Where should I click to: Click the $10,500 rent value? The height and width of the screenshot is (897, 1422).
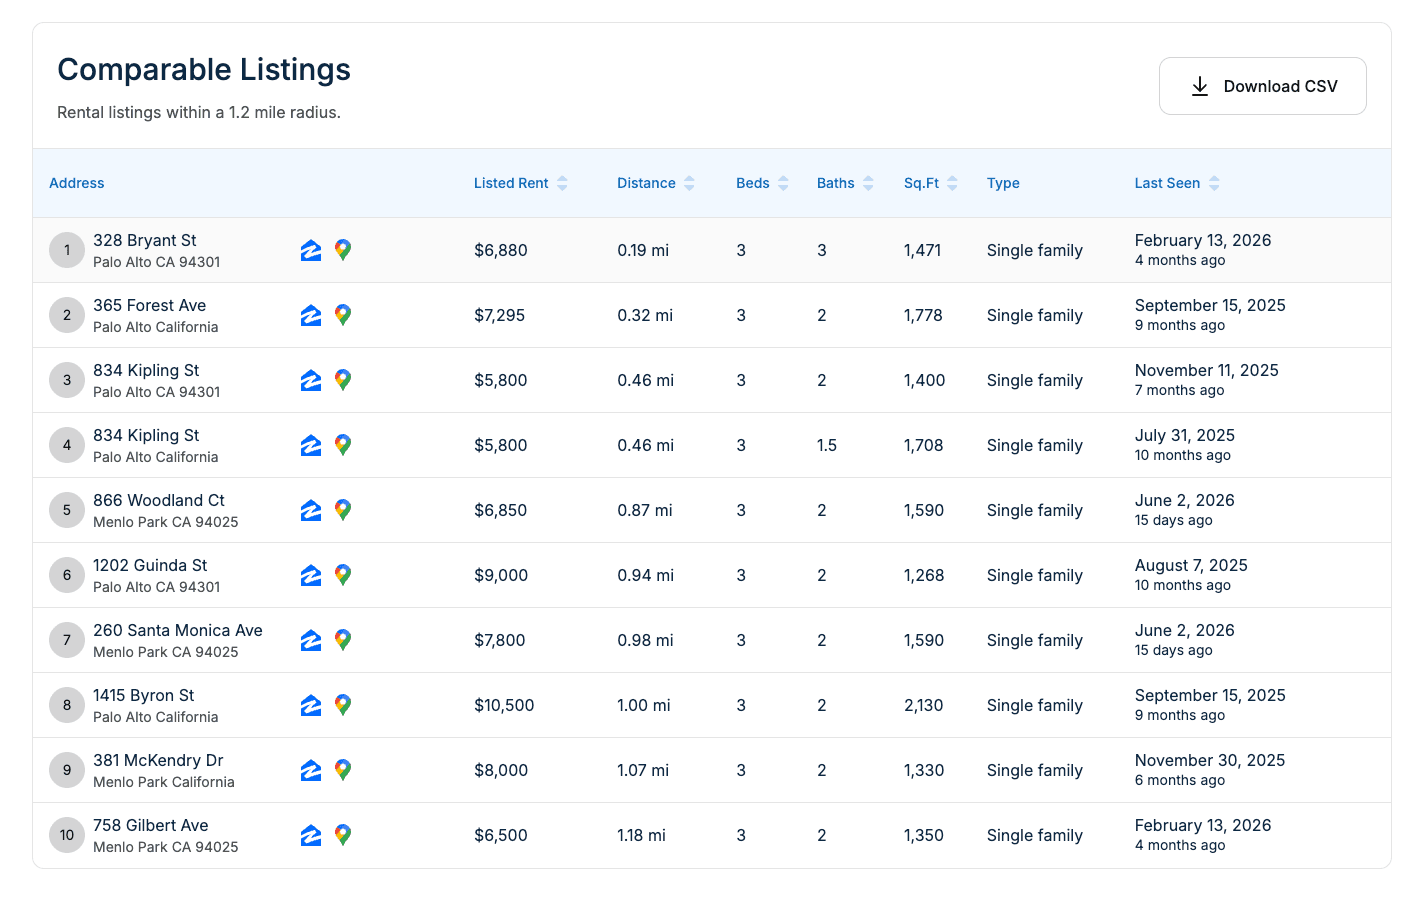click(504, 705)
